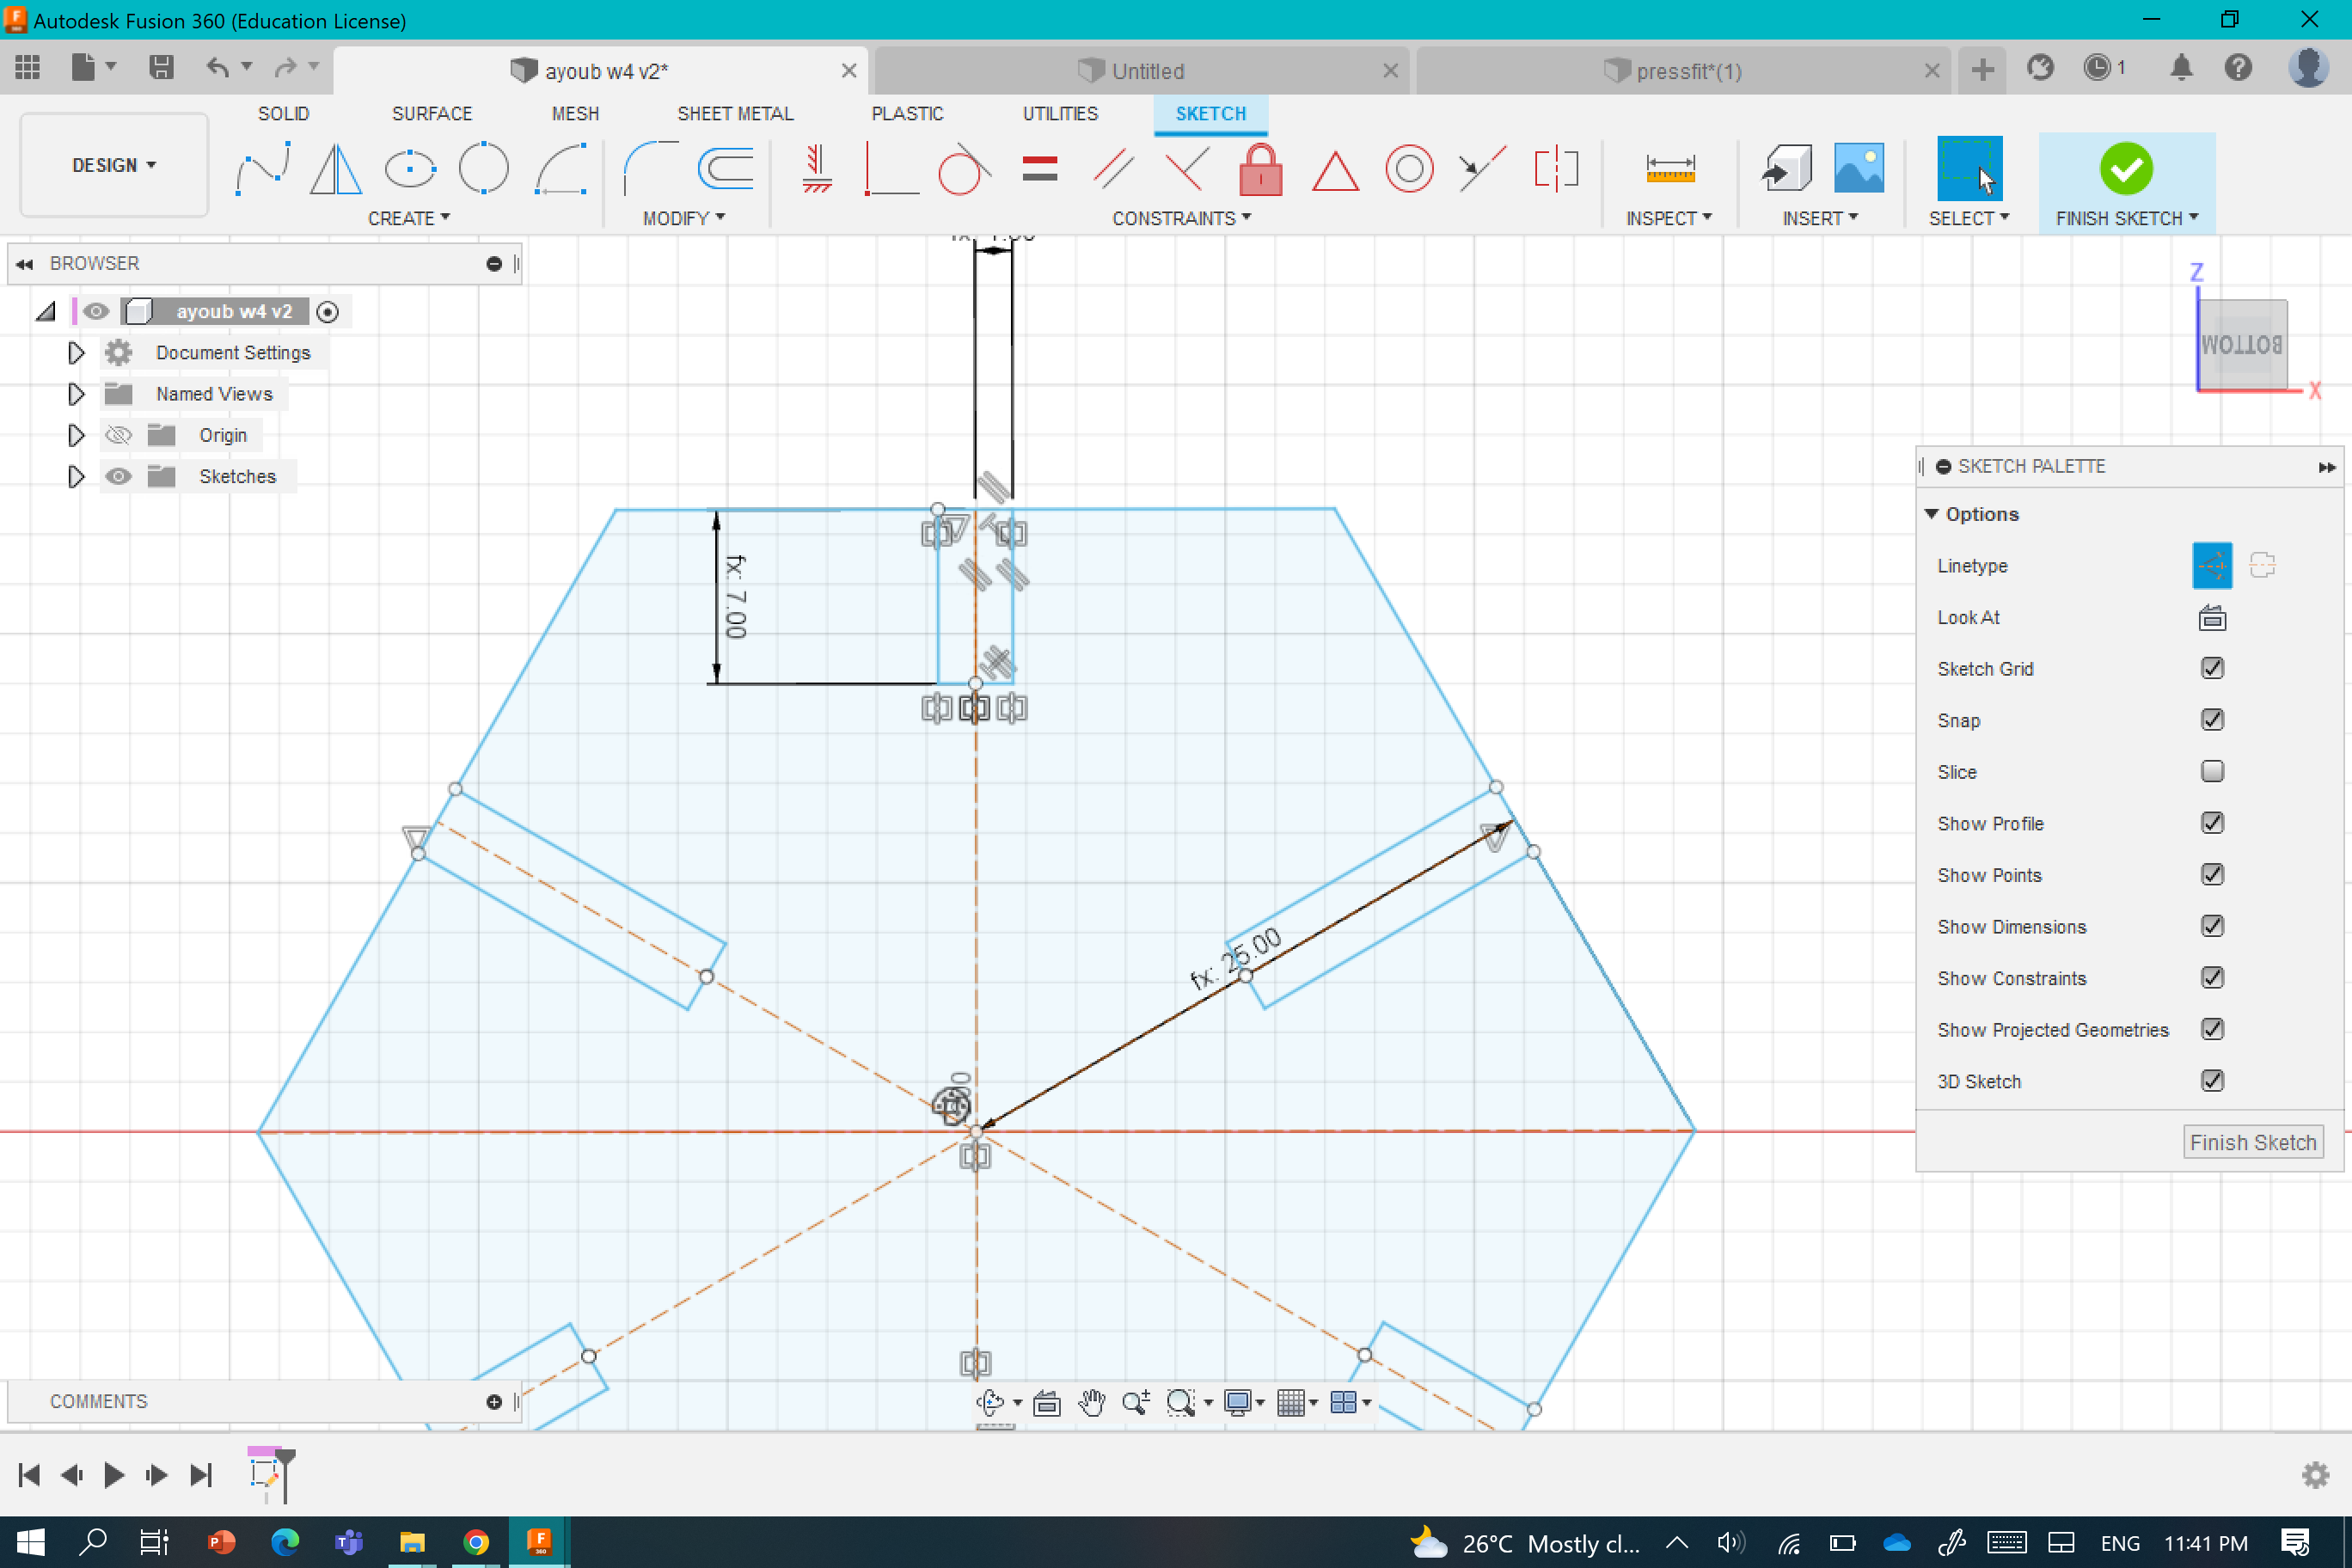Uncheck the Sketch Grid checkbox

point(2212,668)
